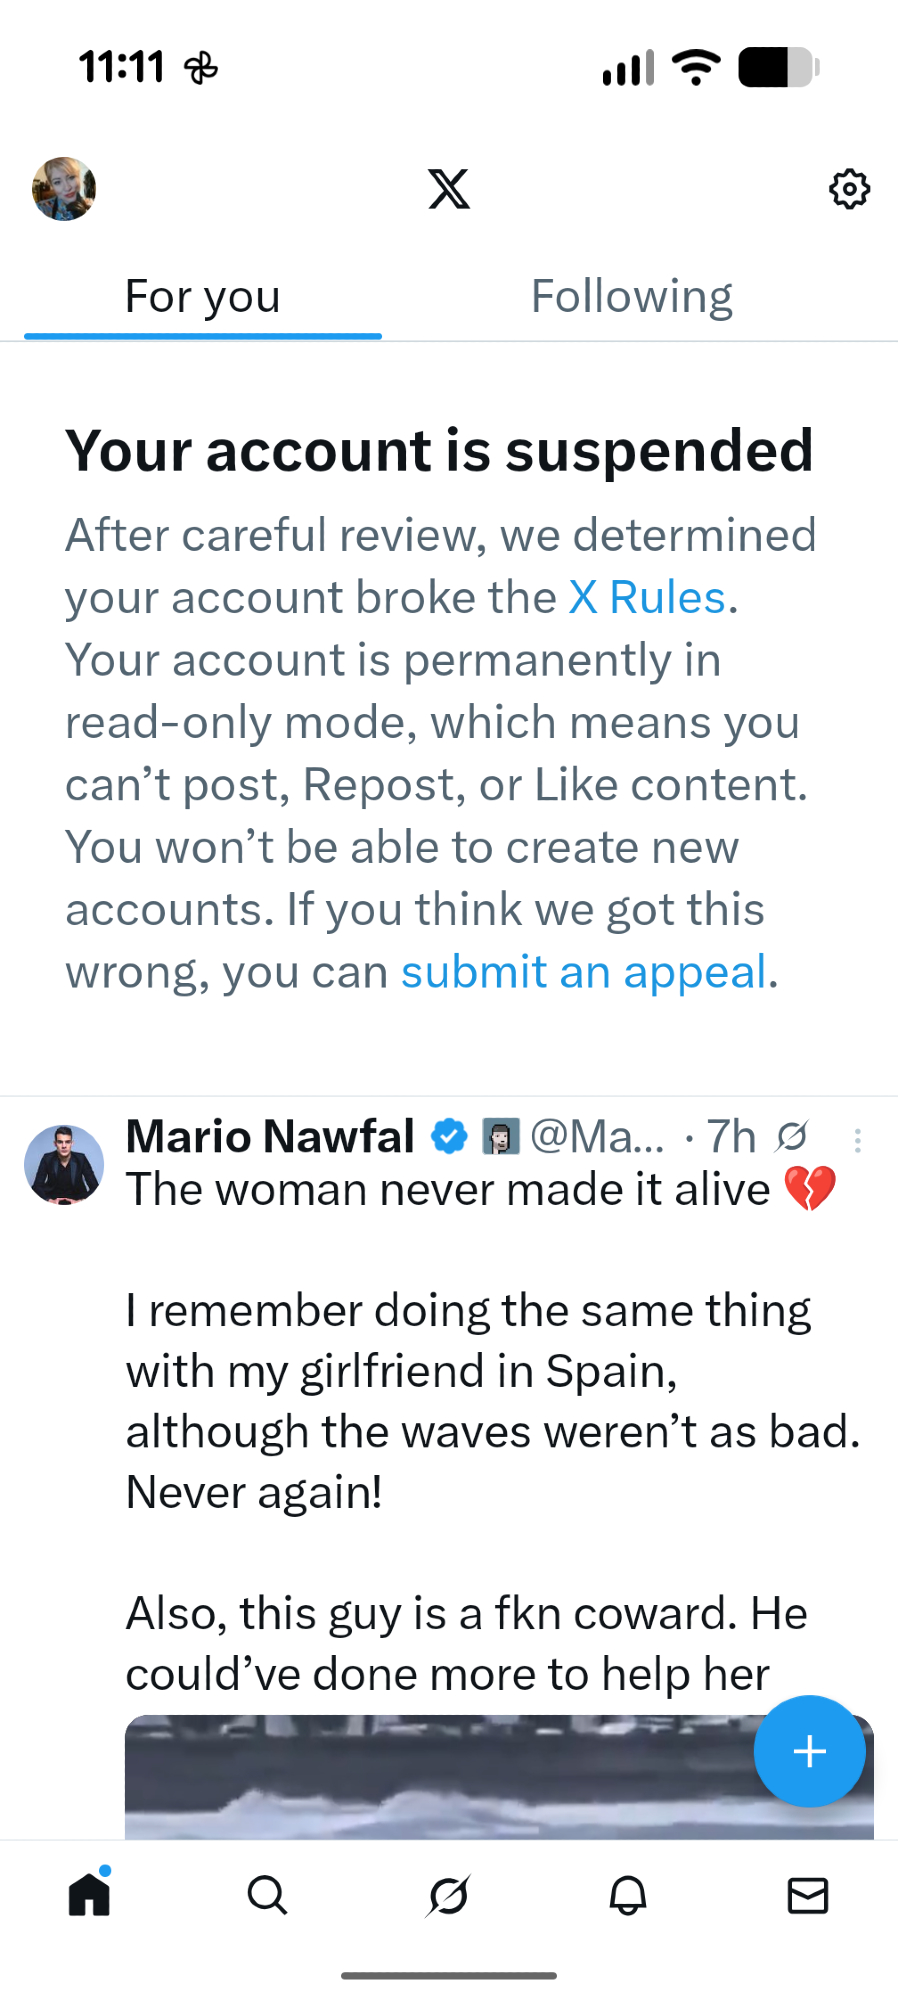Open profile avatar menu at top left

(64, 189)
